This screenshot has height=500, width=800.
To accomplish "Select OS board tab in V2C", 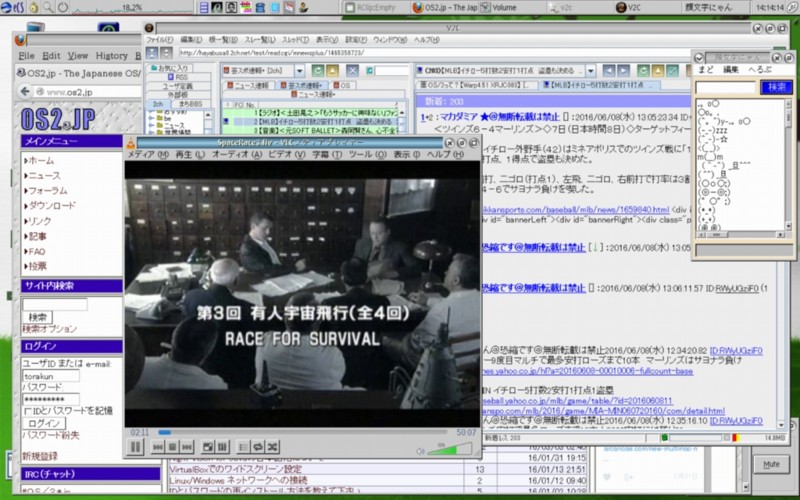I will pos(342,85).
